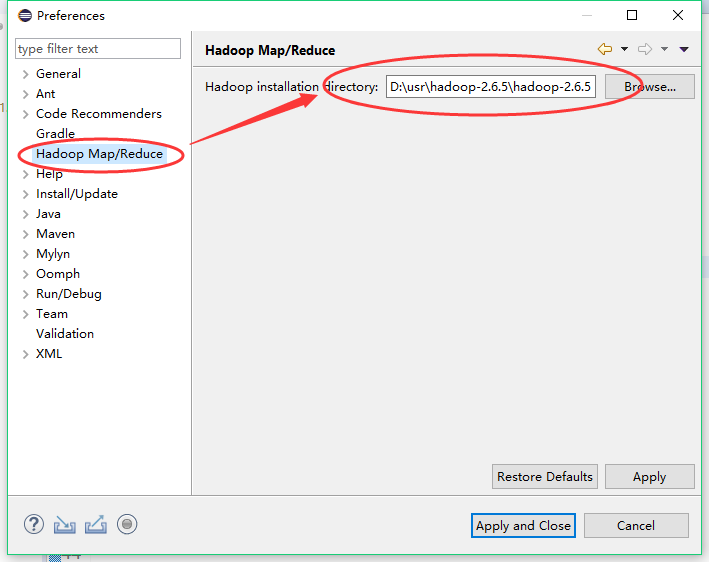Maximize the Preferences window

(632, 15)
